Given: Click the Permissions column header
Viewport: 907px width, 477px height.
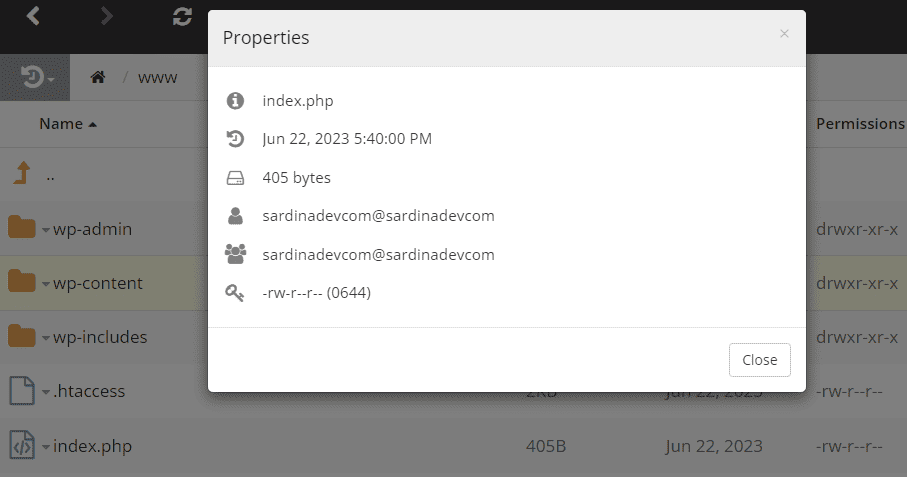Looking at the screenshot, I should coord(860,124).
